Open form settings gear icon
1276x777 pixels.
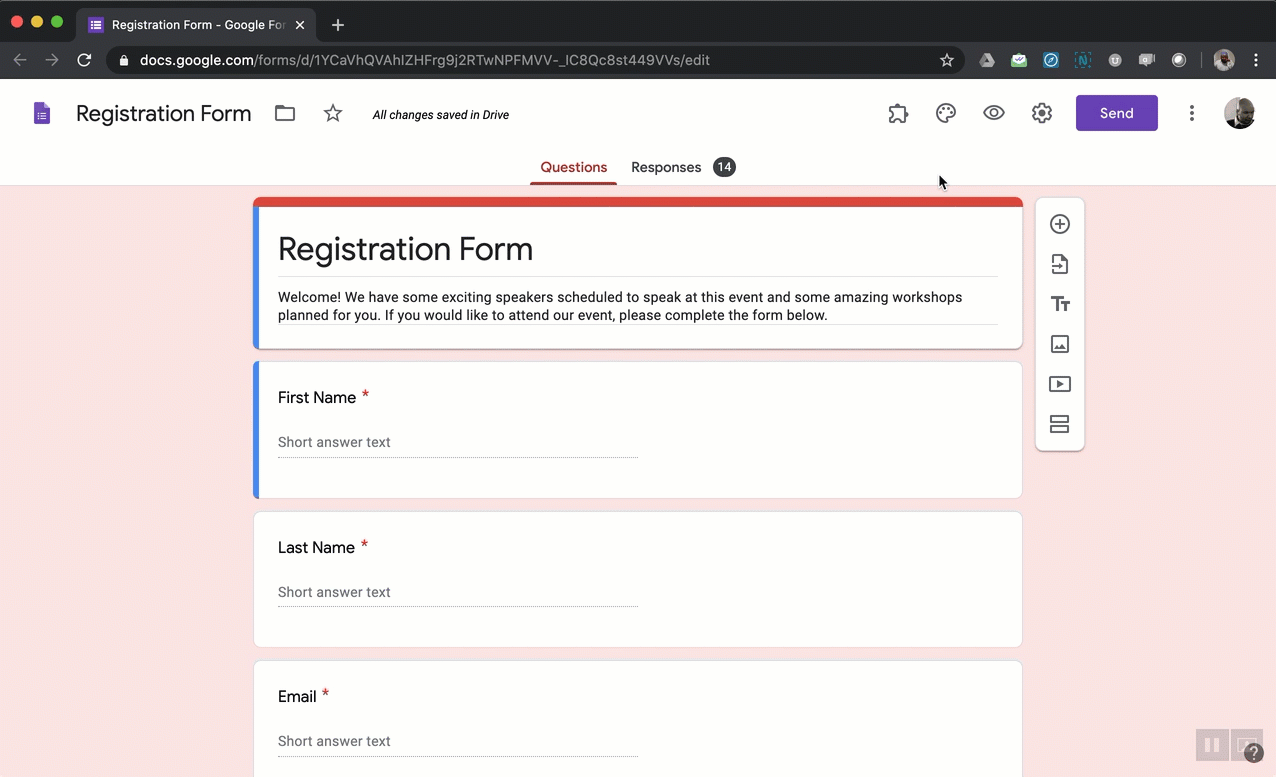[1042, 114]
